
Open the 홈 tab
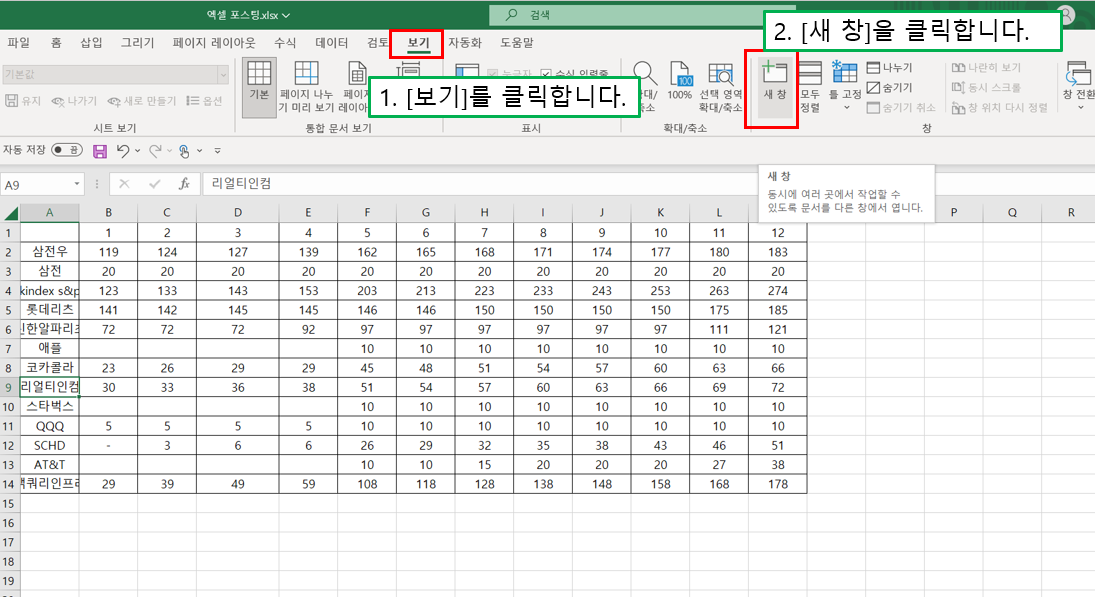point(56,43)
